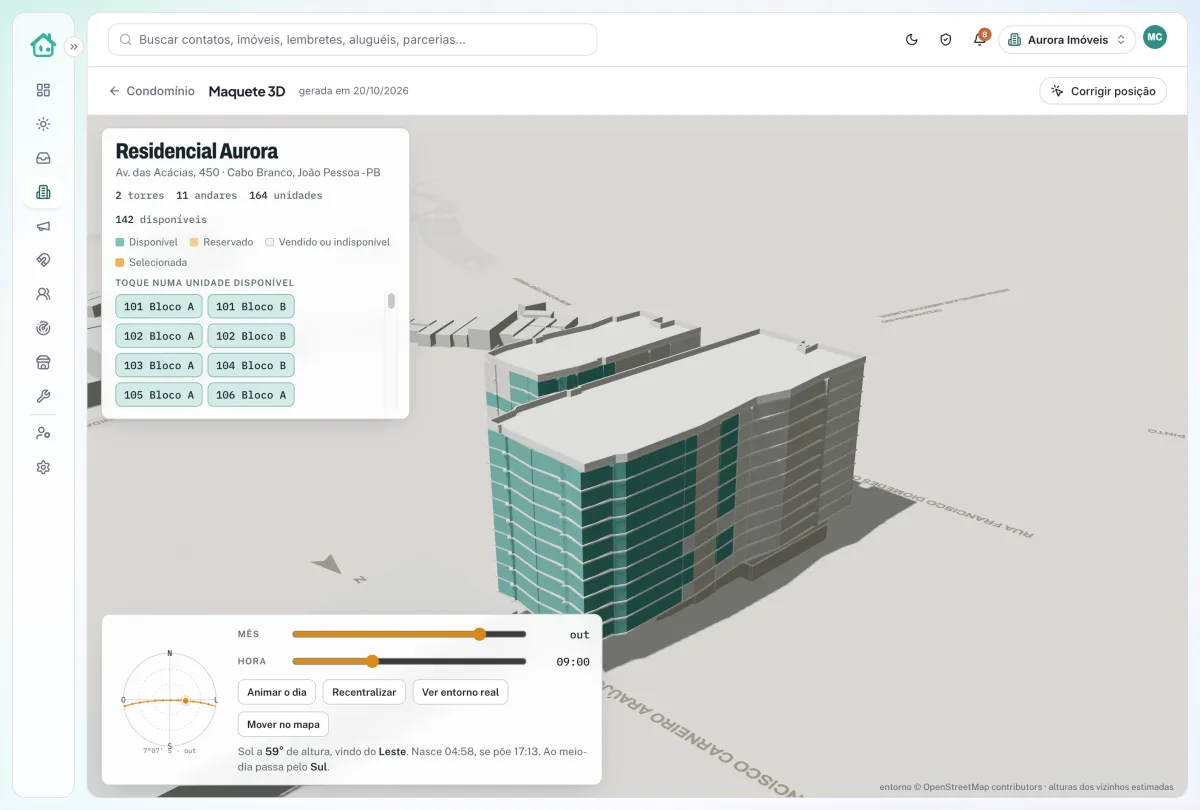The width and height of the screenshot is (1200, 810).
Task: Go back to Condomínio
Action: [x=152, y=91]
